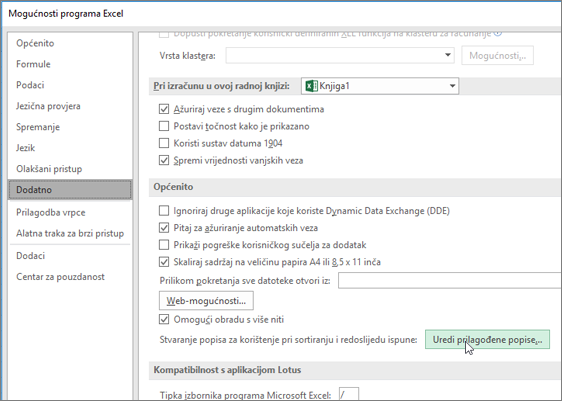Select Olakšani pristup in the list
This screenshot has height=401, width=562.
click(49, 169)
